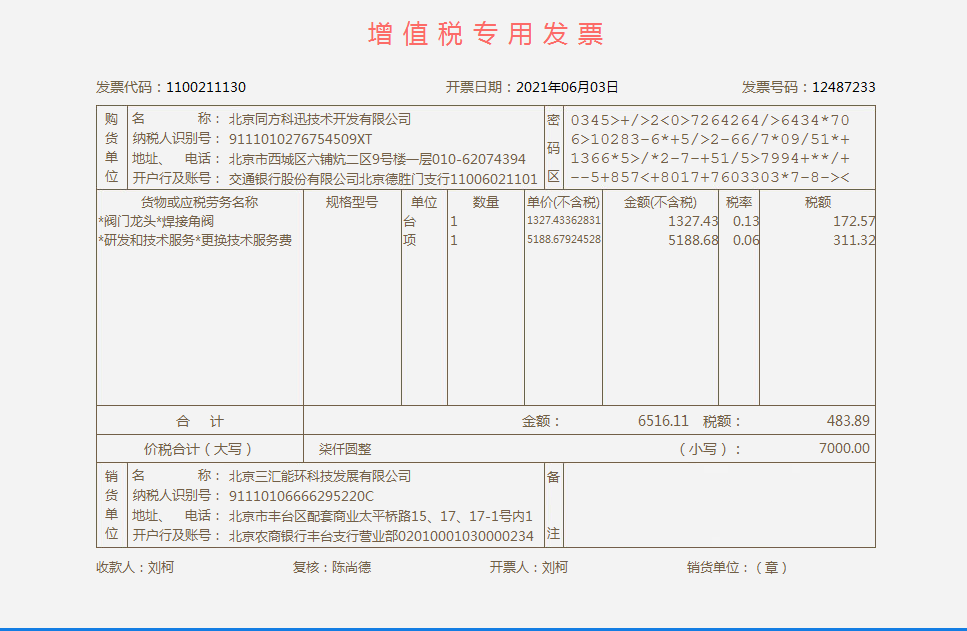Click the amount 5188.68
The image size is (967, 631).
pyautogui.click(x=693, y=241)
